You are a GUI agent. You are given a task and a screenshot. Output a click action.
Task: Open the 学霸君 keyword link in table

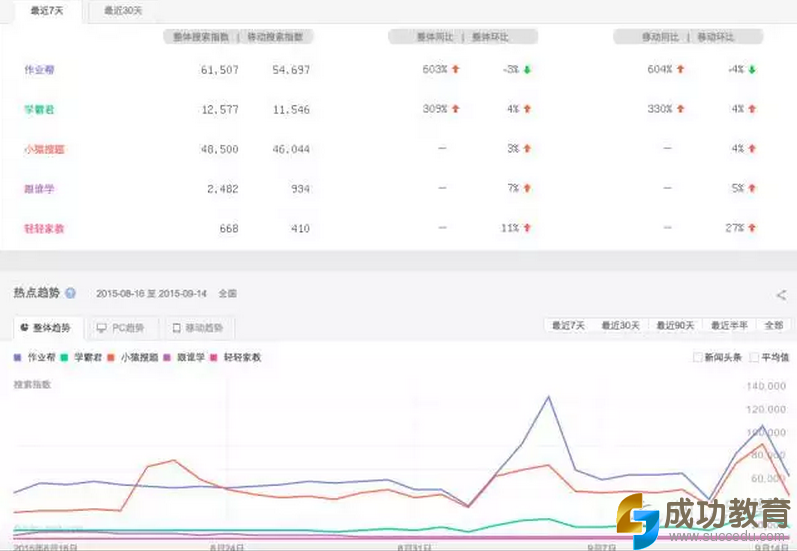pyautogui.click(x=38, y=109)
